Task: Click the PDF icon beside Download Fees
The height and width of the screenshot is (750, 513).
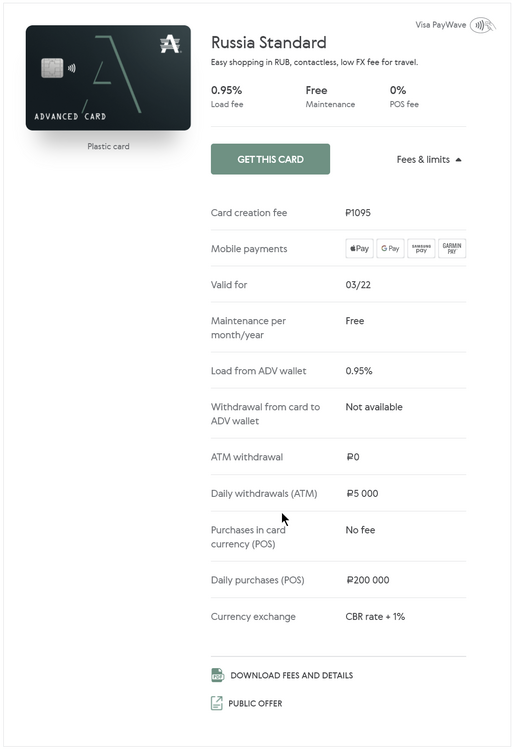Action: (x=218, y=675)
